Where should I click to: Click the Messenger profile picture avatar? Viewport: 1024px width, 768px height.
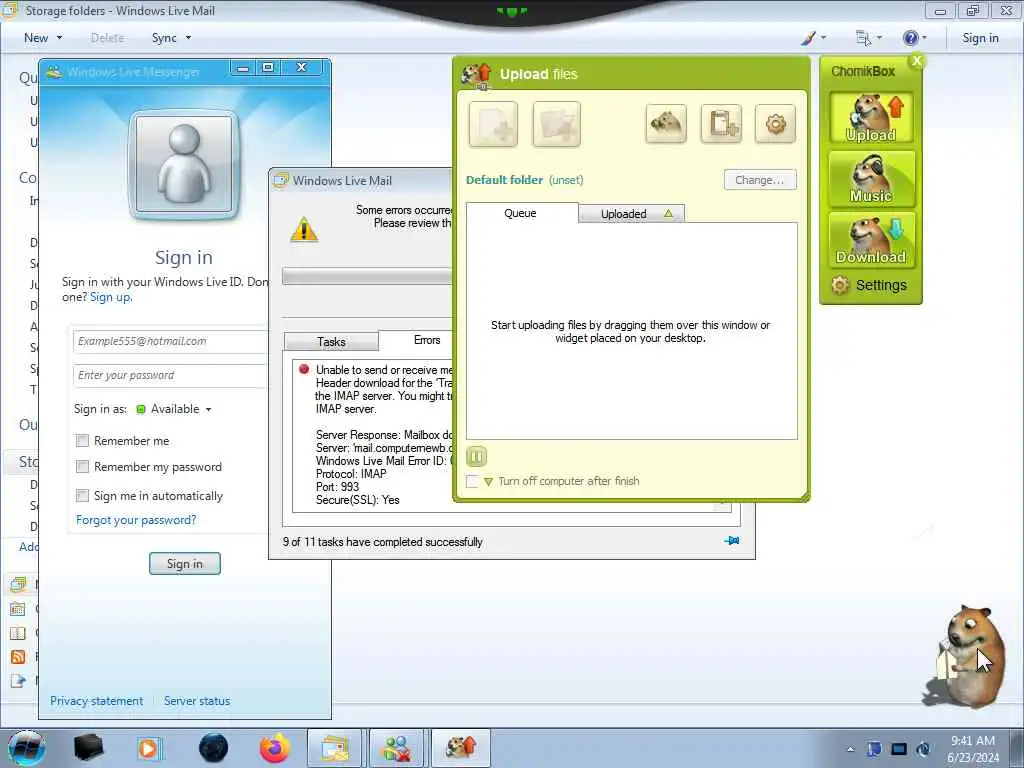coord(184,164)
